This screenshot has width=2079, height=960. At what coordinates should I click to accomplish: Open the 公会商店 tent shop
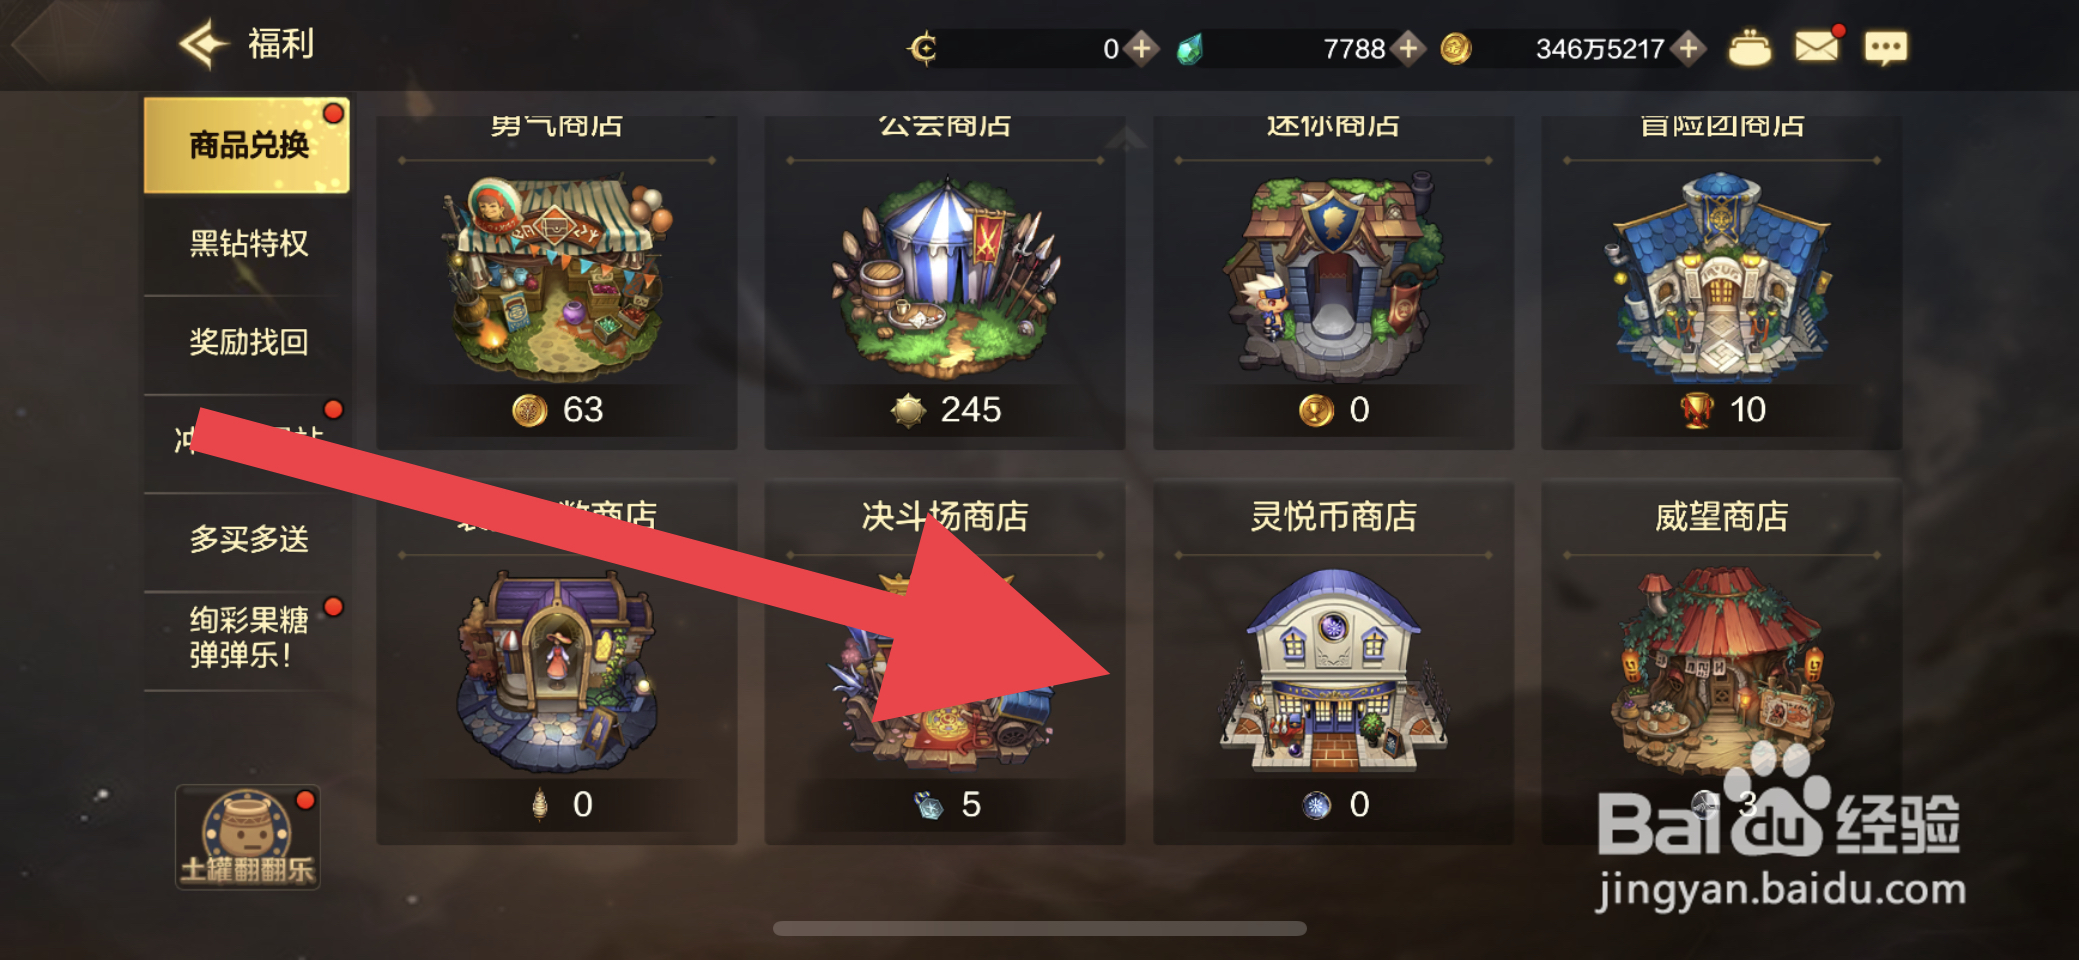click(x=945, y=282)
